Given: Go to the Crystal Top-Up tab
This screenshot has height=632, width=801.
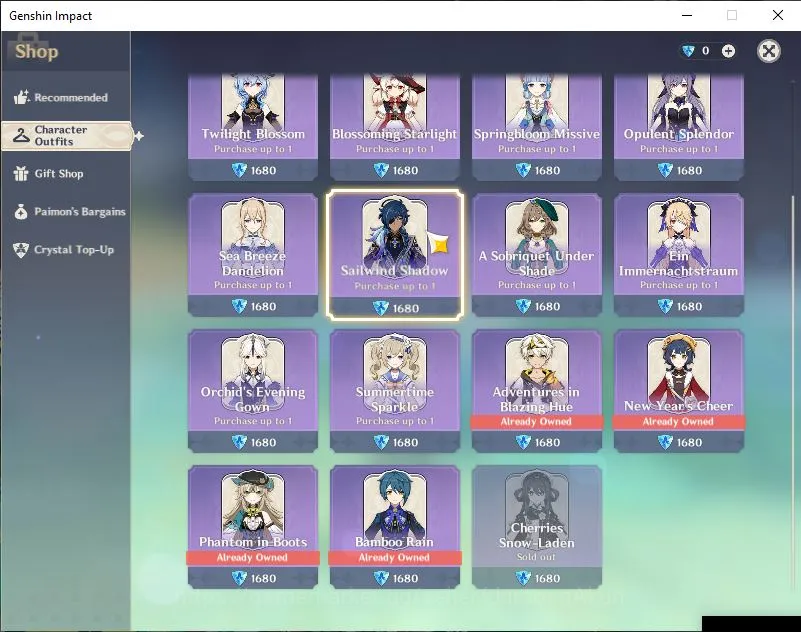Looking at the screenshot, I should tap(66, 250).
